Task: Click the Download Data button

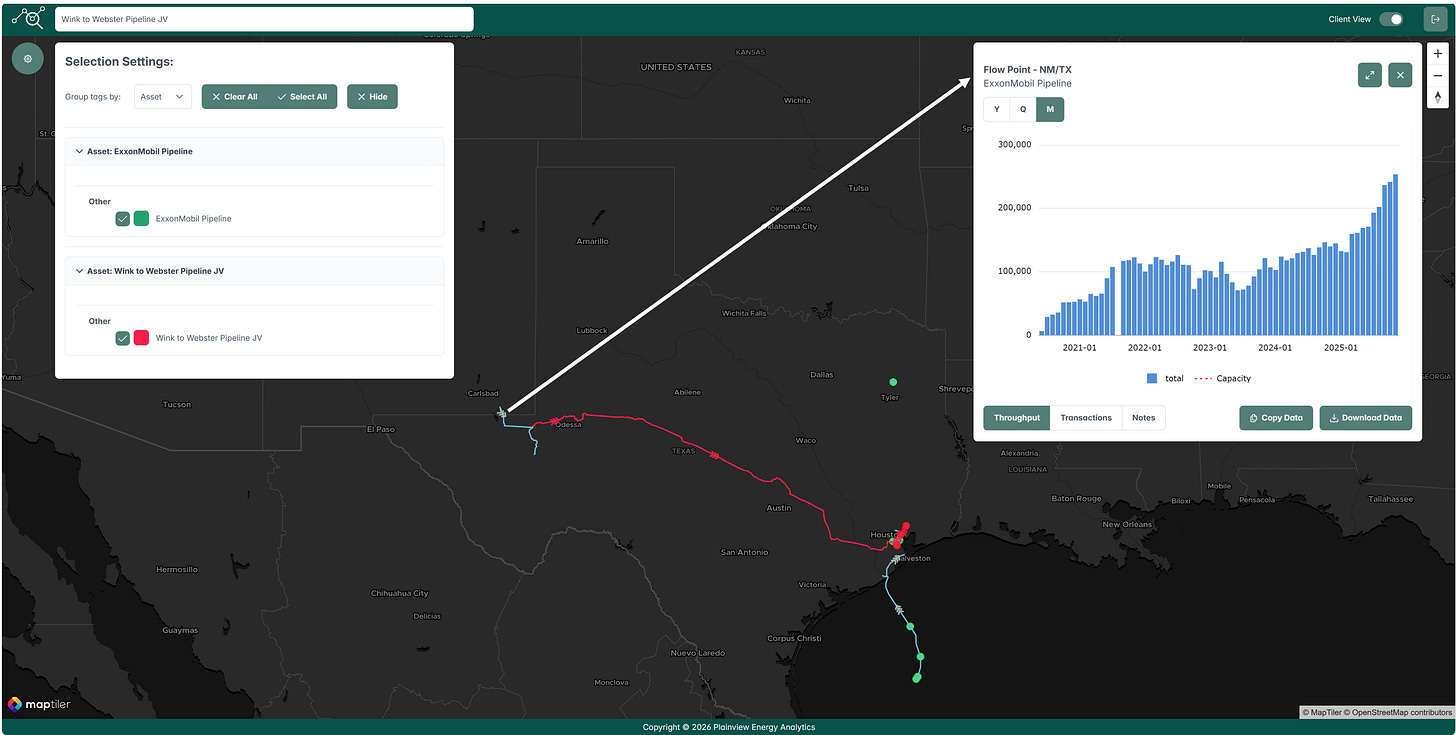Action: (1366, 418)
